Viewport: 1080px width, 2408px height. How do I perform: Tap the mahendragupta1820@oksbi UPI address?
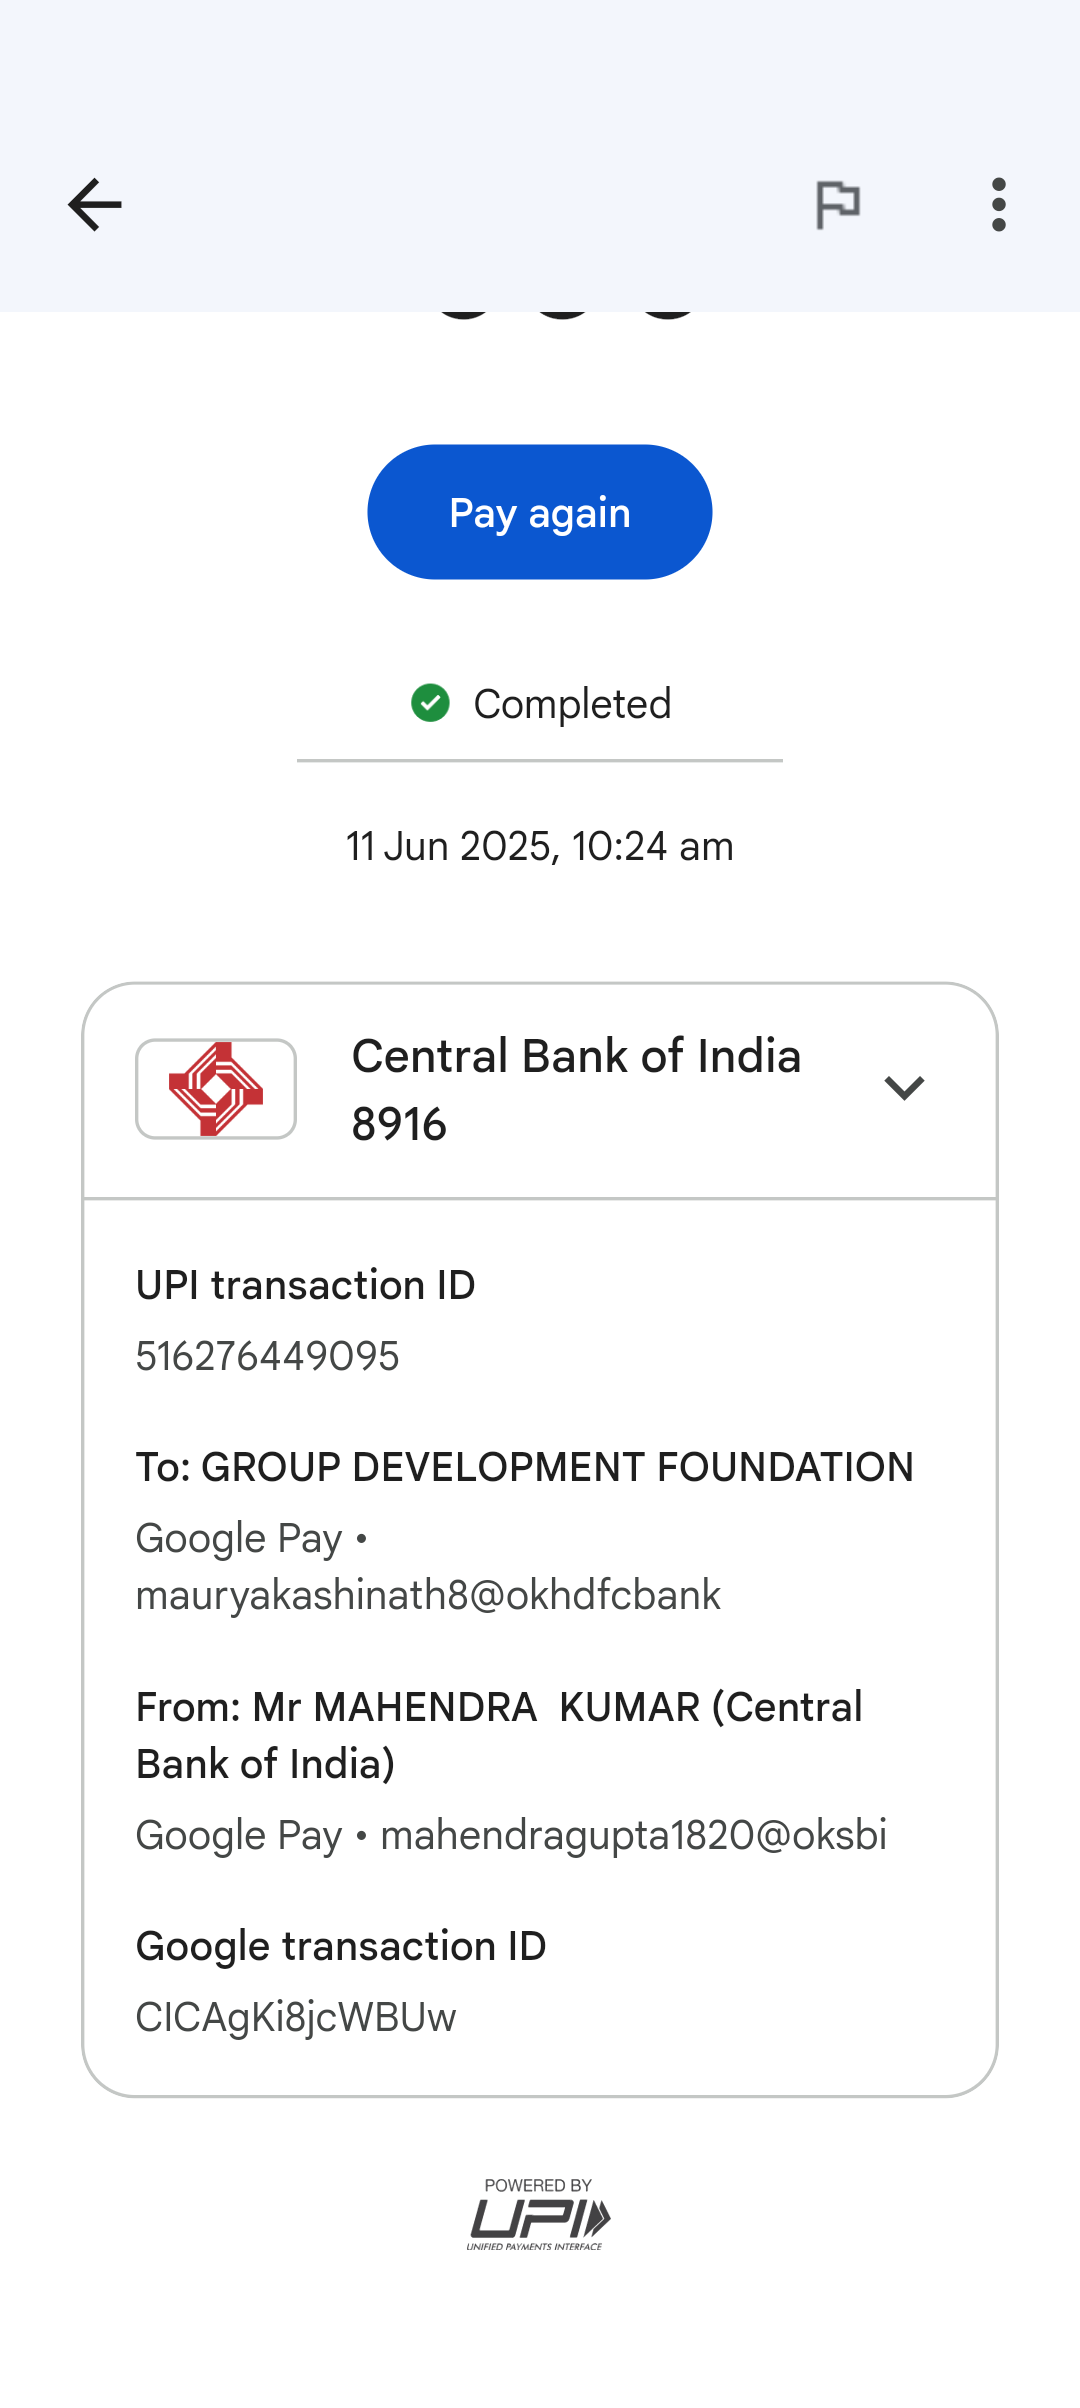(x=633, y=1835)
